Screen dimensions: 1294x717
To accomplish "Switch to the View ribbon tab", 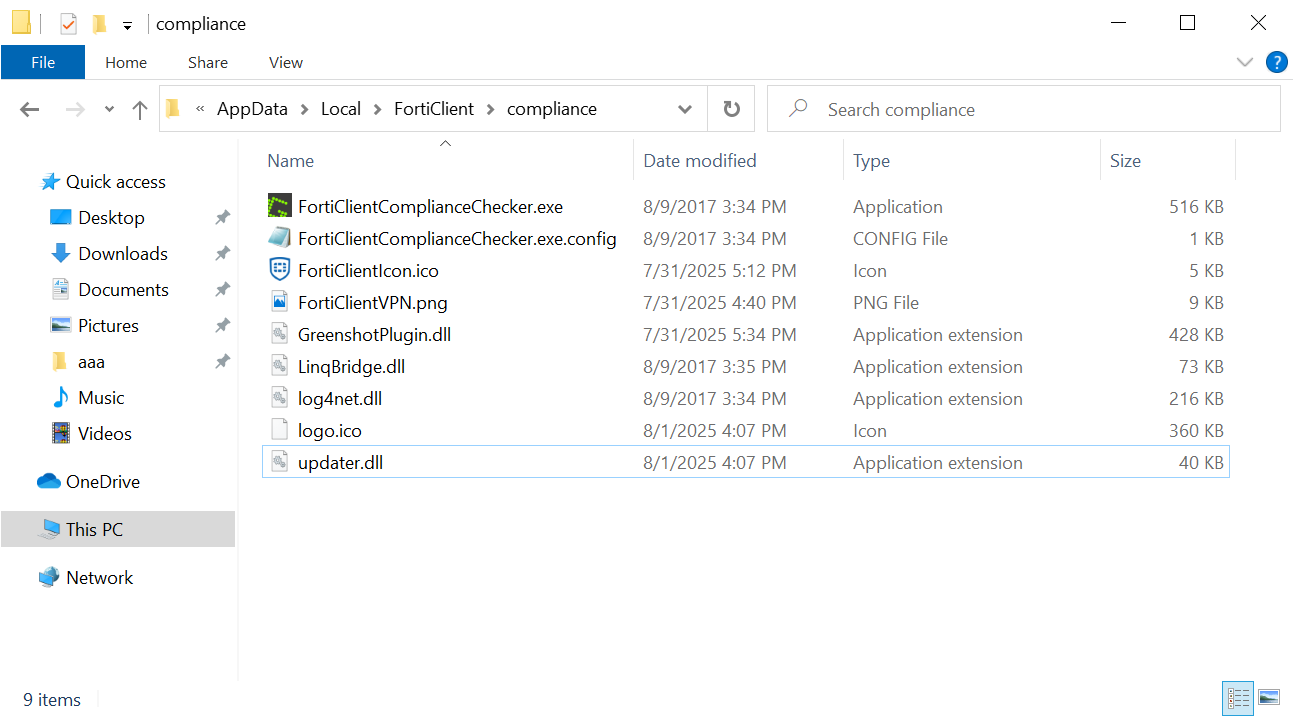I will tap(285, 62).
